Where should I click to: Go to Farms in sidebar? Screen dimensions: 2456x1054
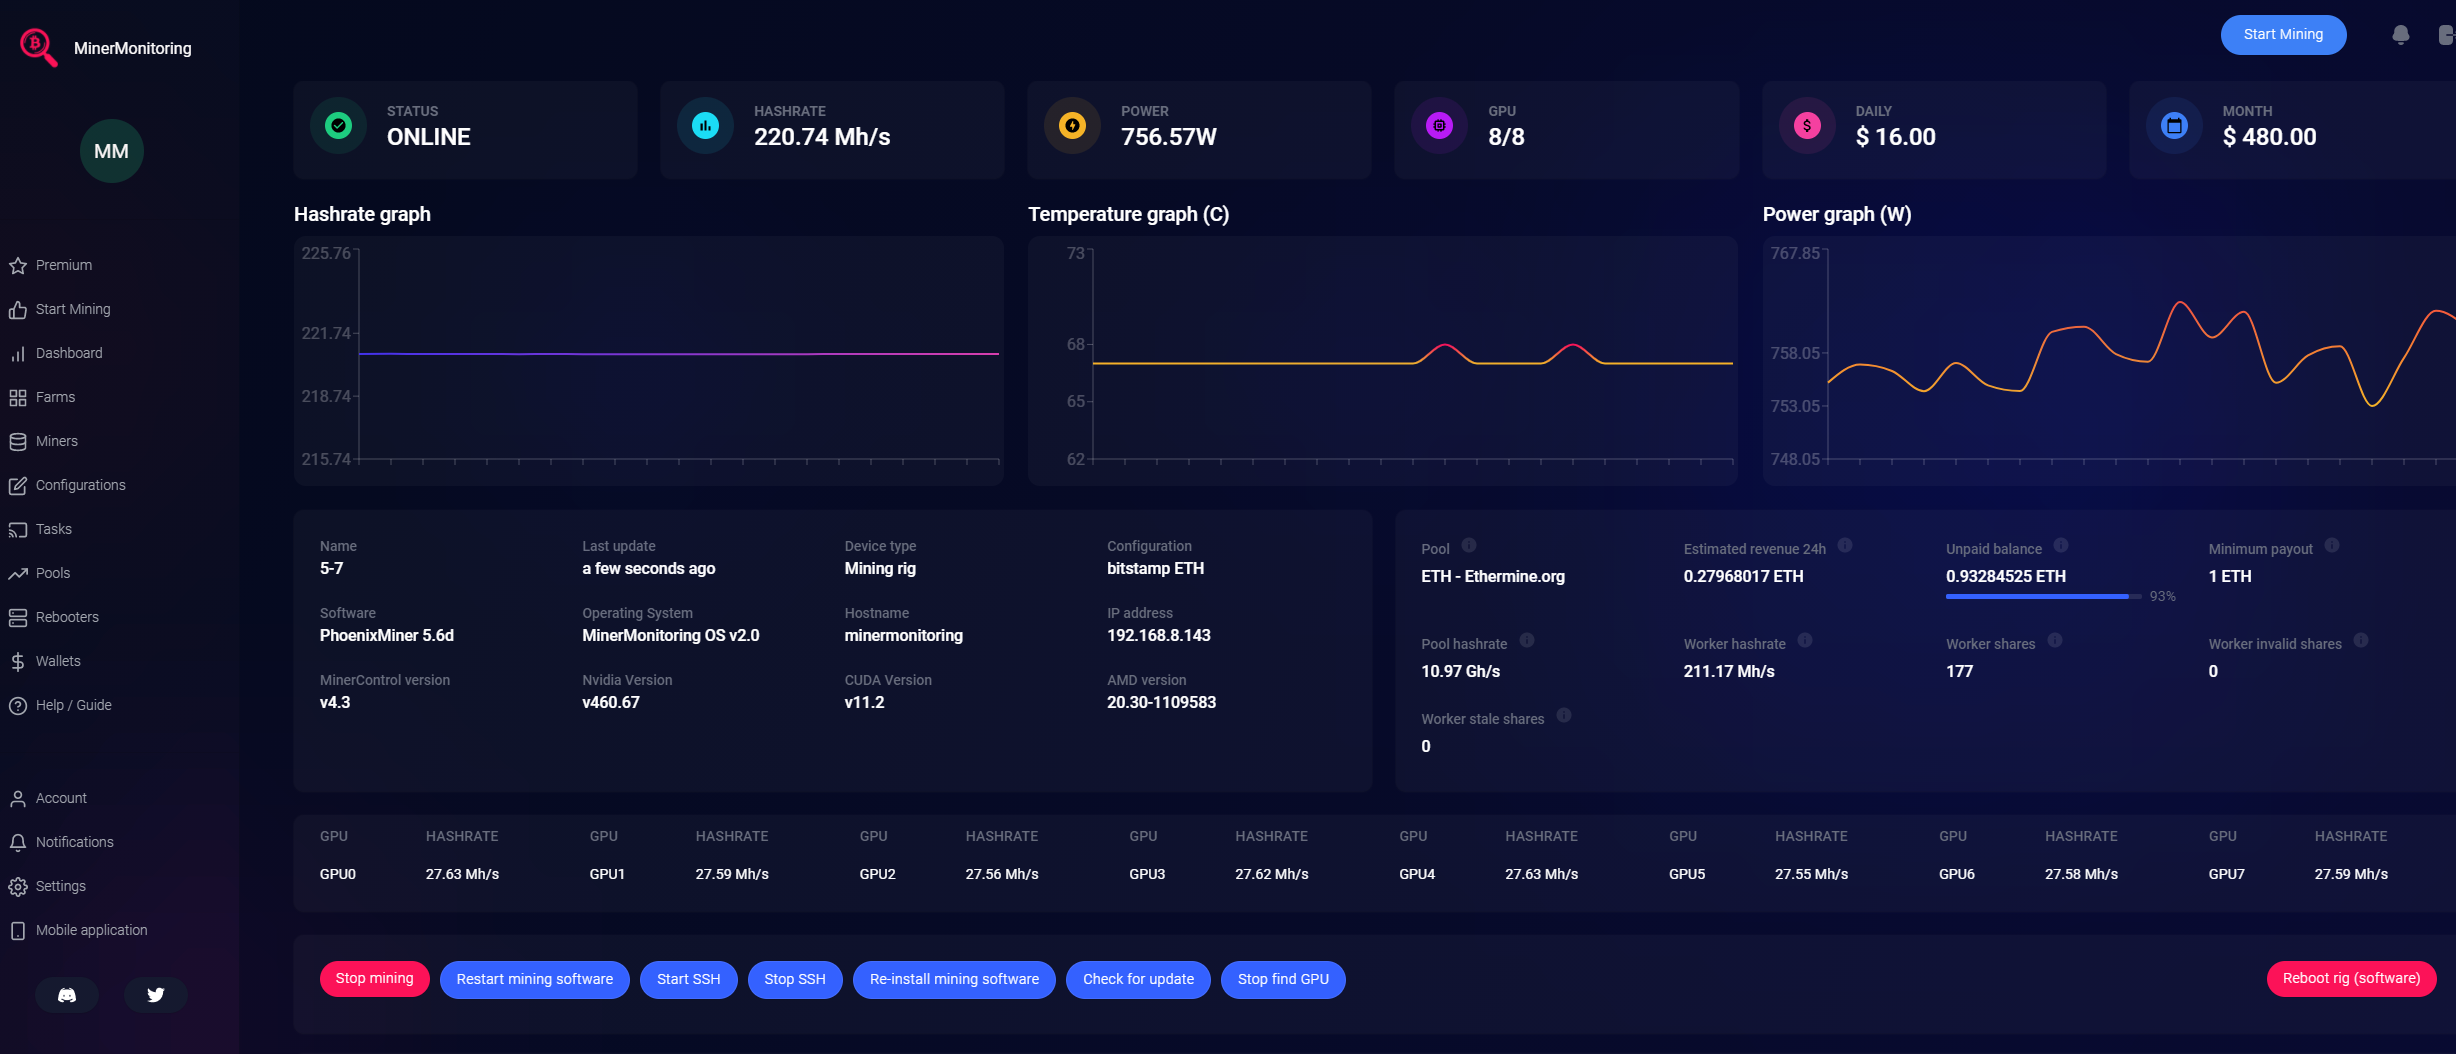tap(55, 397)
